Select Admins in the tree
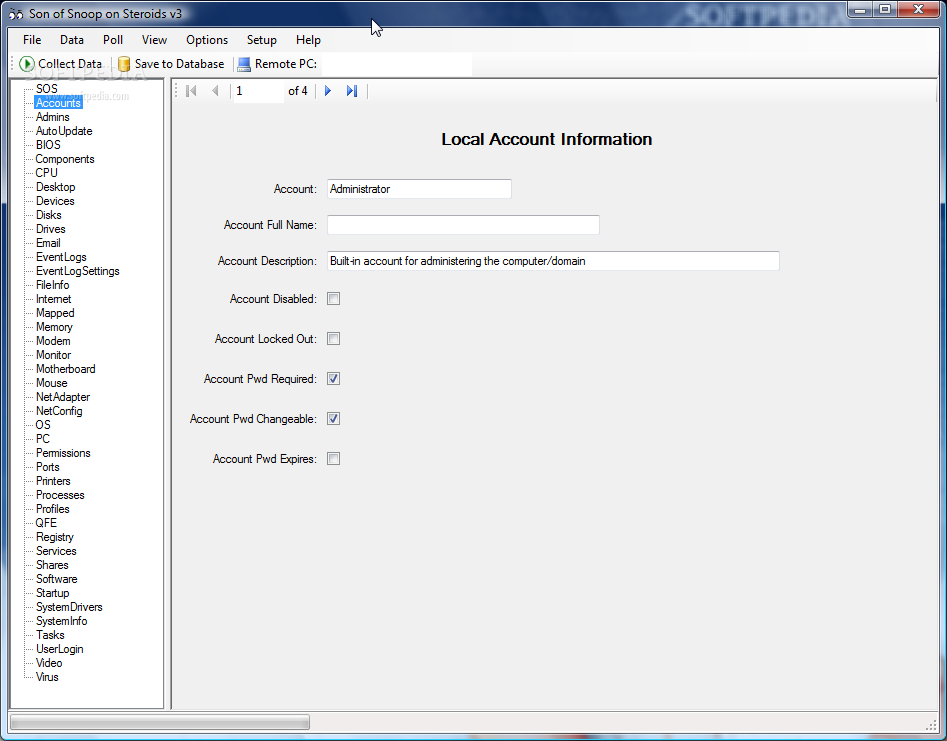Viewport: 947px width, 741px height. tap(53, 117)
